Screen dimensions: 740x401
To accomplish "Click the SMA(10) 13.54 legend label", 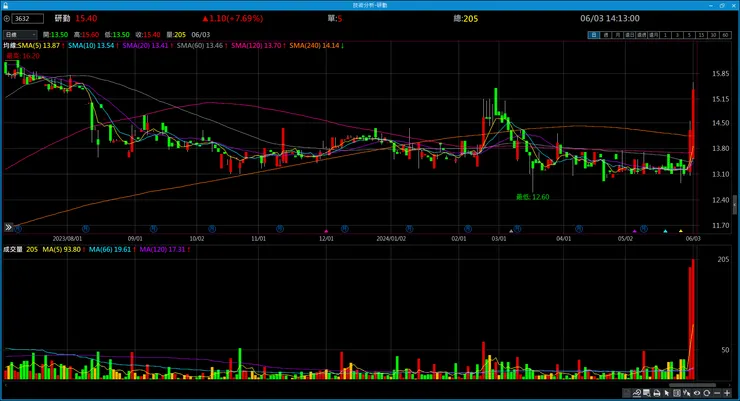I will [x=91, y=46].
